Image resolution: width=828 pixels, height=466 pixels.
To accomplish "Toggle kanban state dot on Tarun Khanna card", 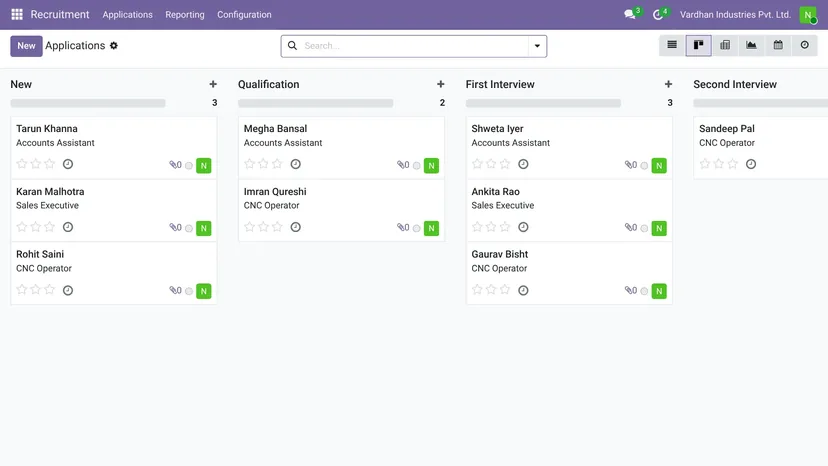I will coord(189,165).
